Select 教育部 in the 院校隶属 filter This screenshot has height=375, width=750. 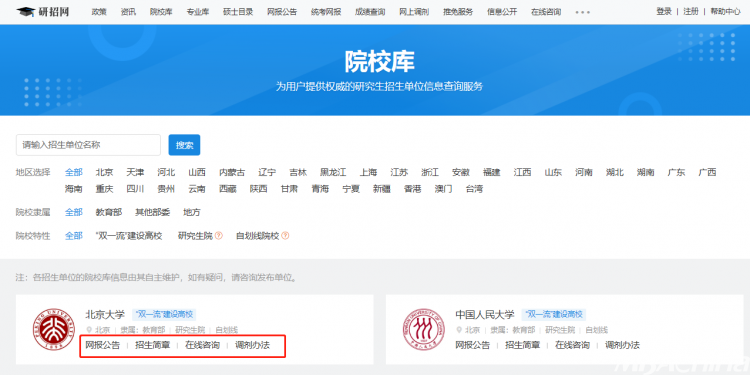click(x=109, y=212)
